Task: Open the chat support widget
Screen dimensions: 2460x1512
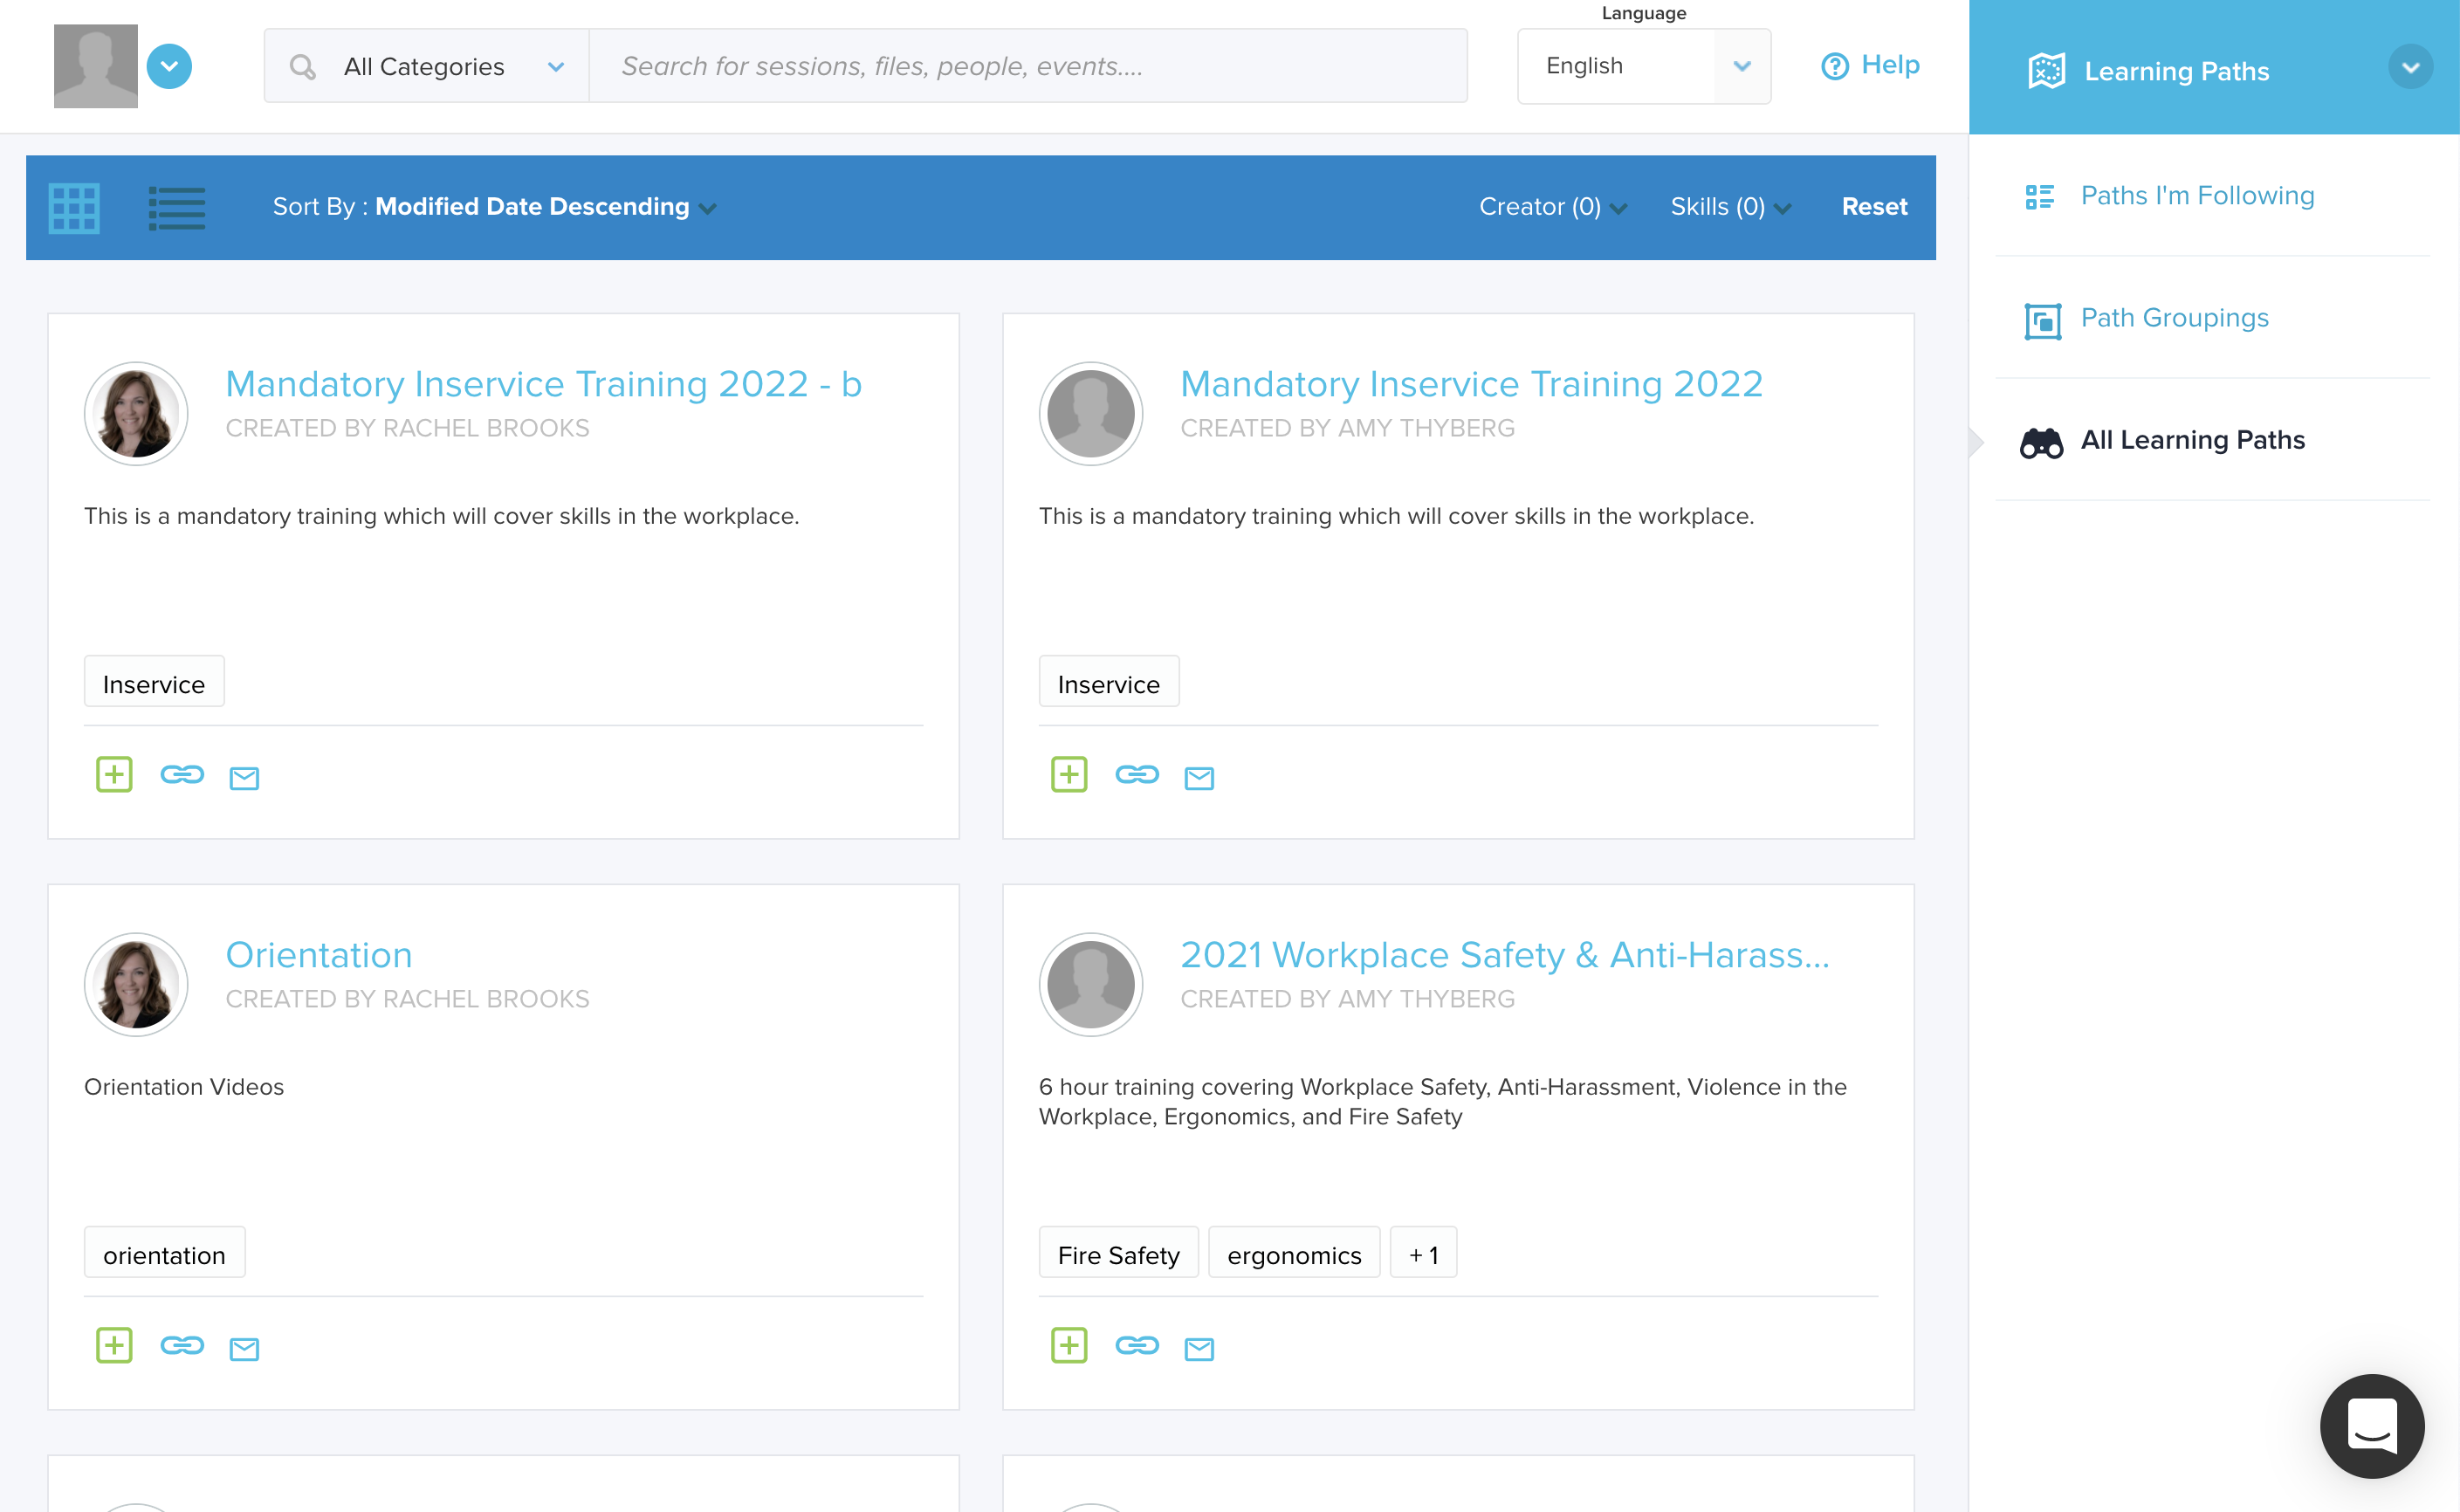Action: pos(2372,1427)
